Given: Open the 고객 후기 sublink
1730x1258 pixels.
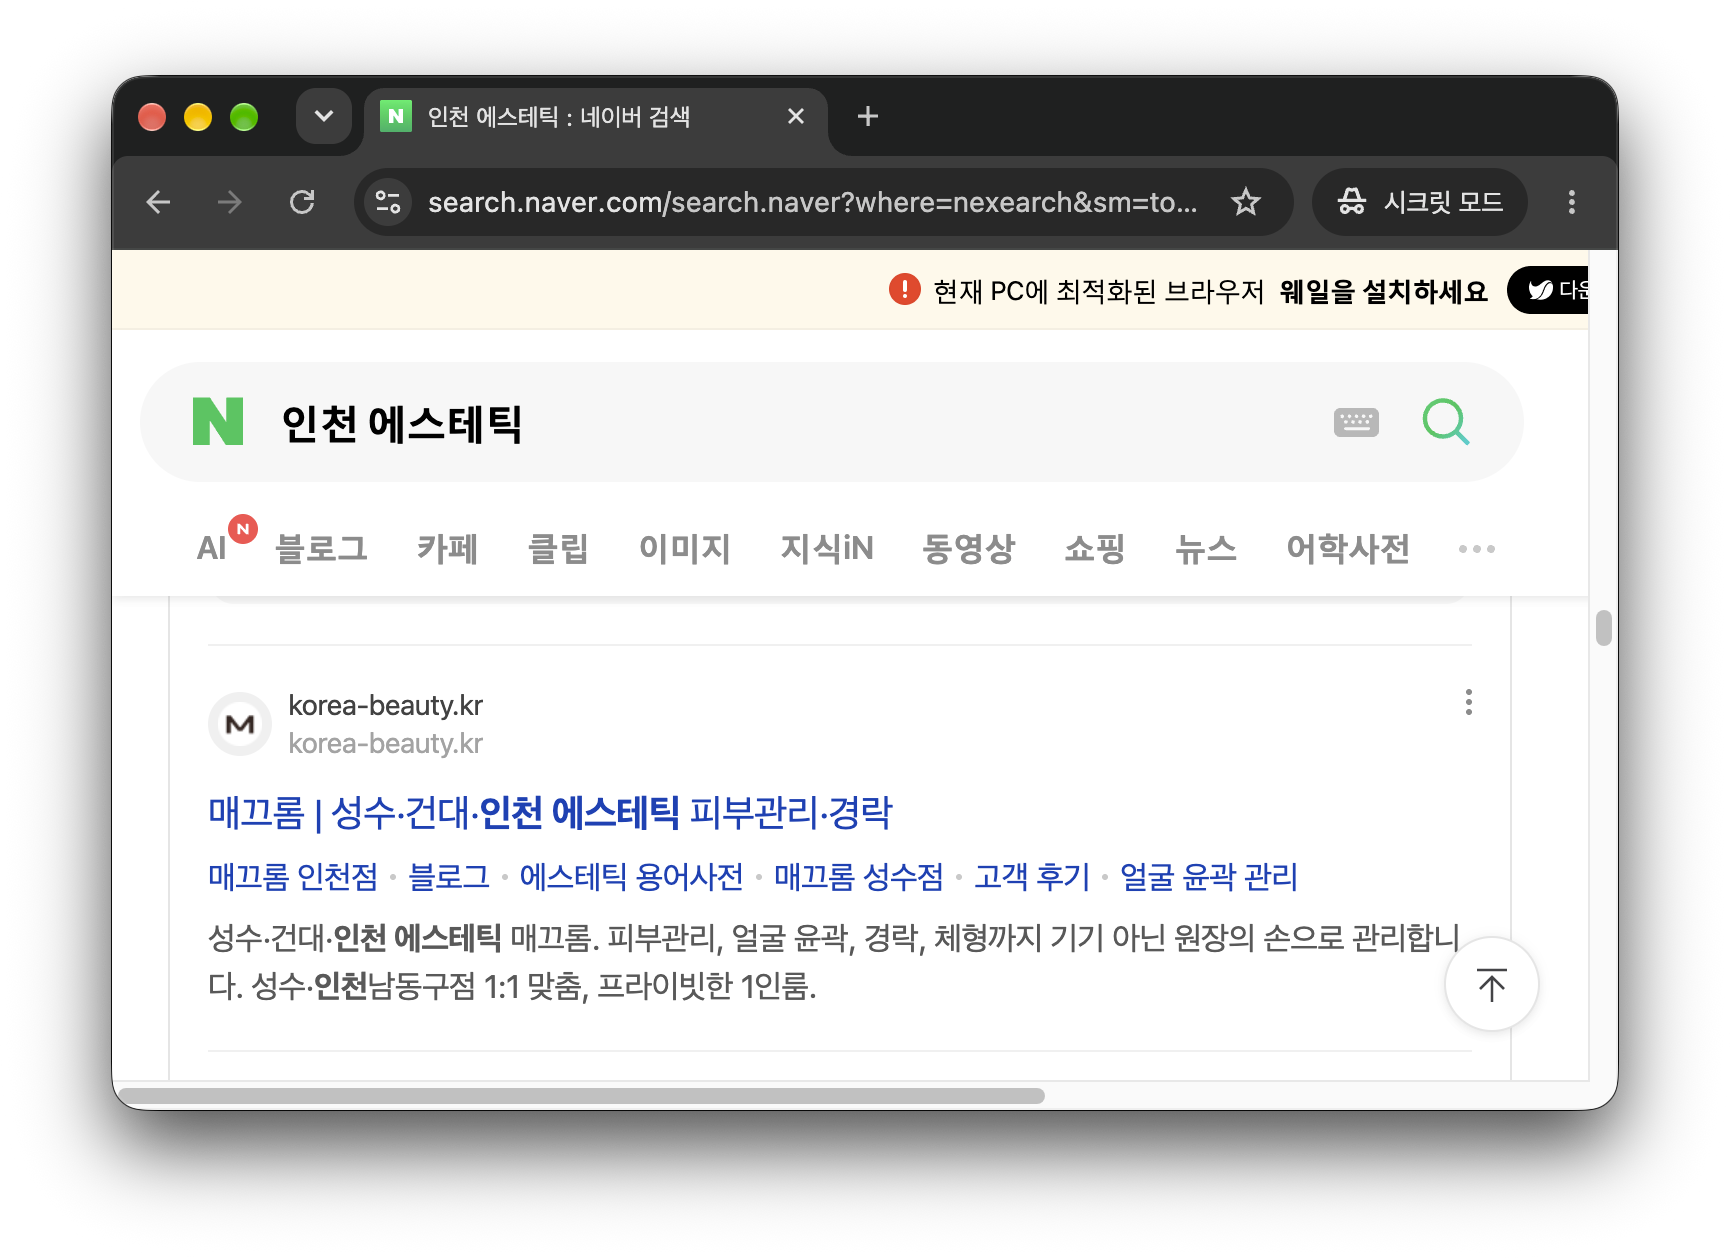Looking at the screenshot, I should pos(1032,877).
